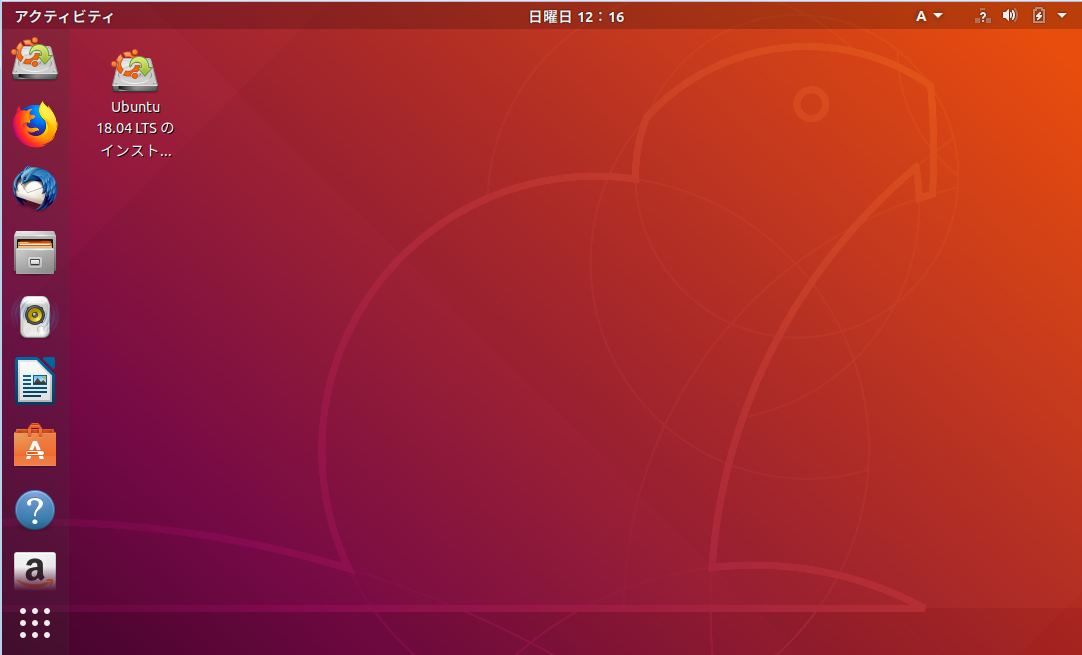Click the volume speaker icon
The image size is (1082, 655).
pyautogui.click(x=1009, y=16)
